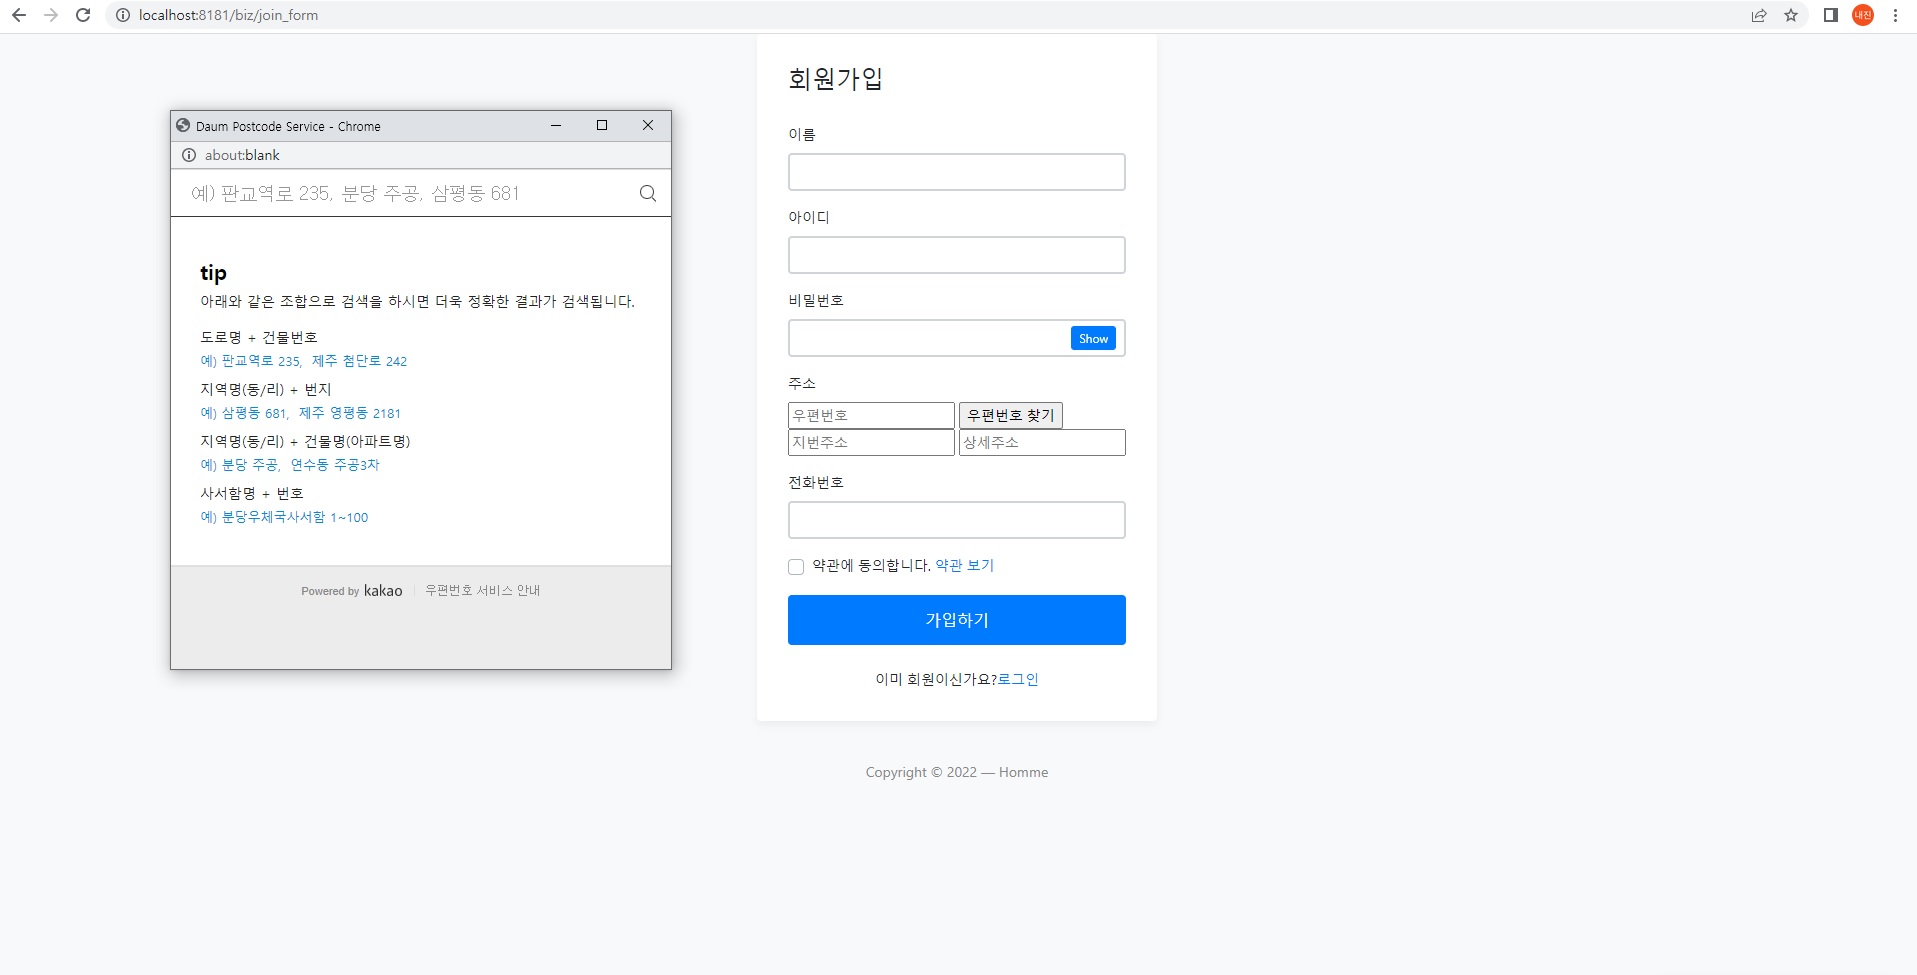Open the 로그인 link
1917x975 pixels.
1019,679
